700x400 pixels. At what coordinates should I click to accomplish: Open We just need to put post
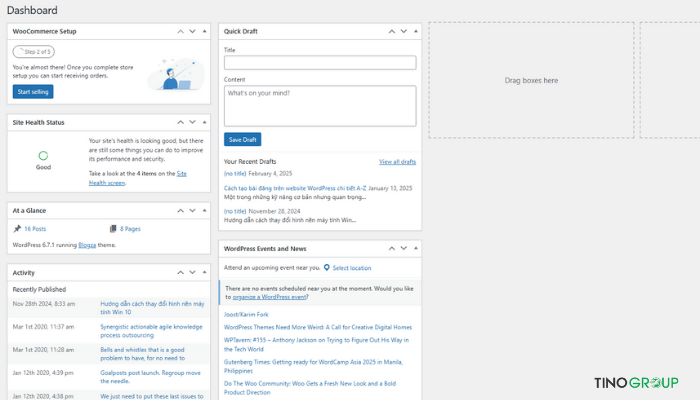point(152,396)
